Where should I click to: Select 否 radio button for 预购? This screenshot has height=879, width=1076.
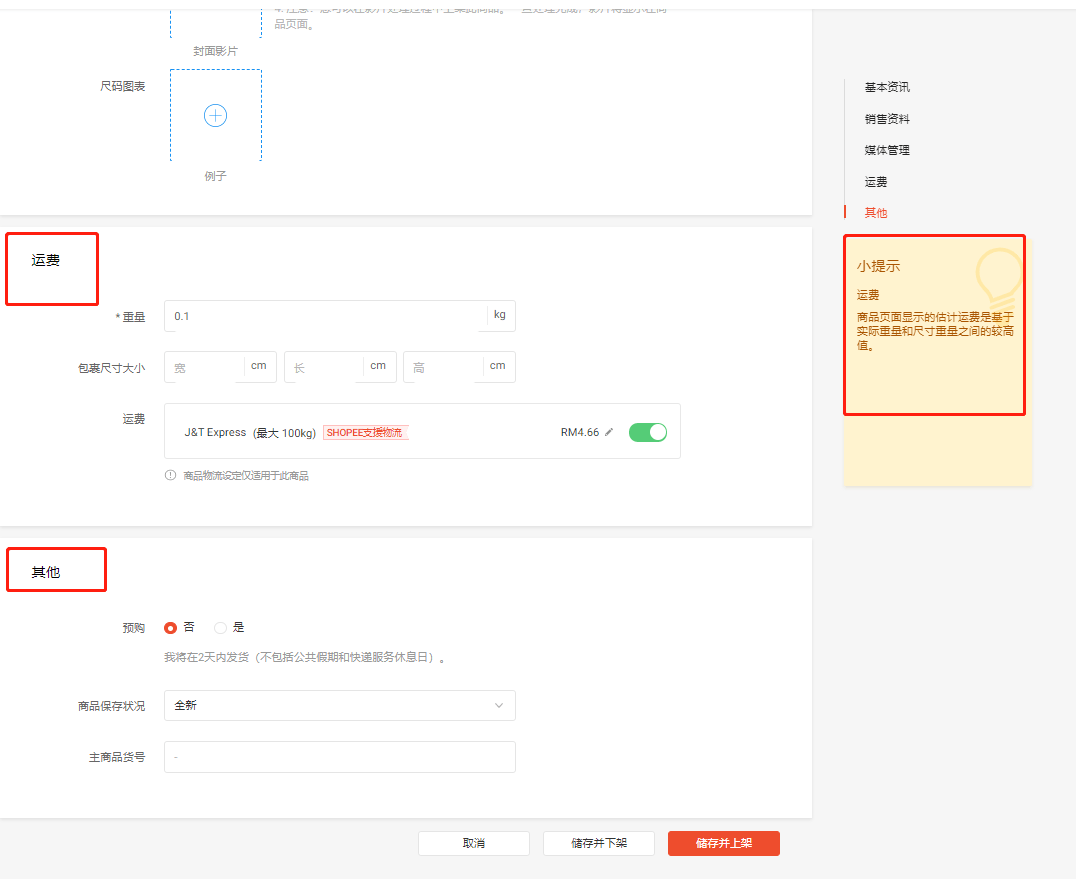pyautogui.click(x=171, y=627)
